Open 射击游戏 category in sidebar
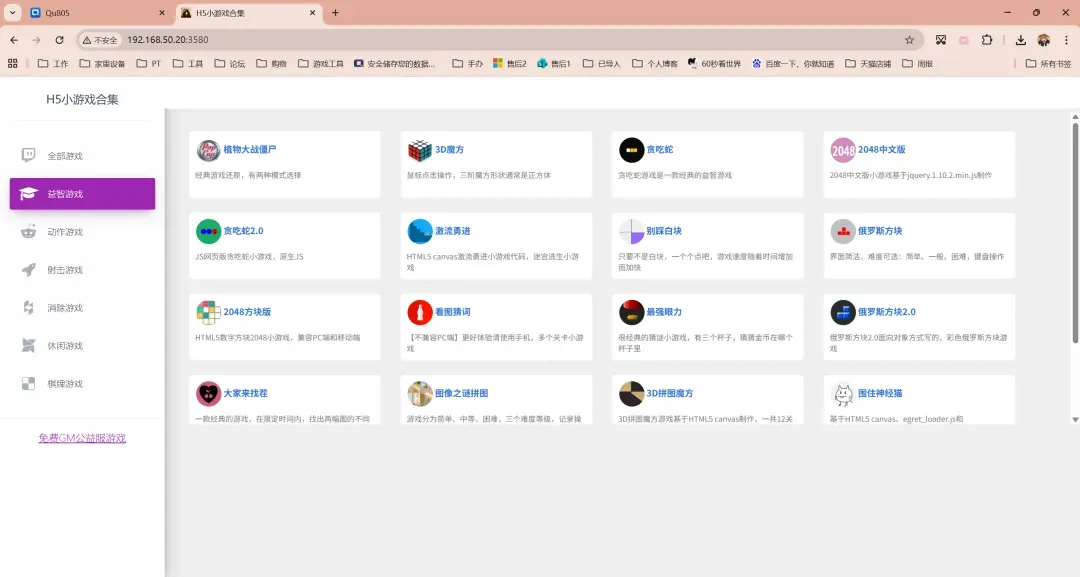 [x=65, y=270]
